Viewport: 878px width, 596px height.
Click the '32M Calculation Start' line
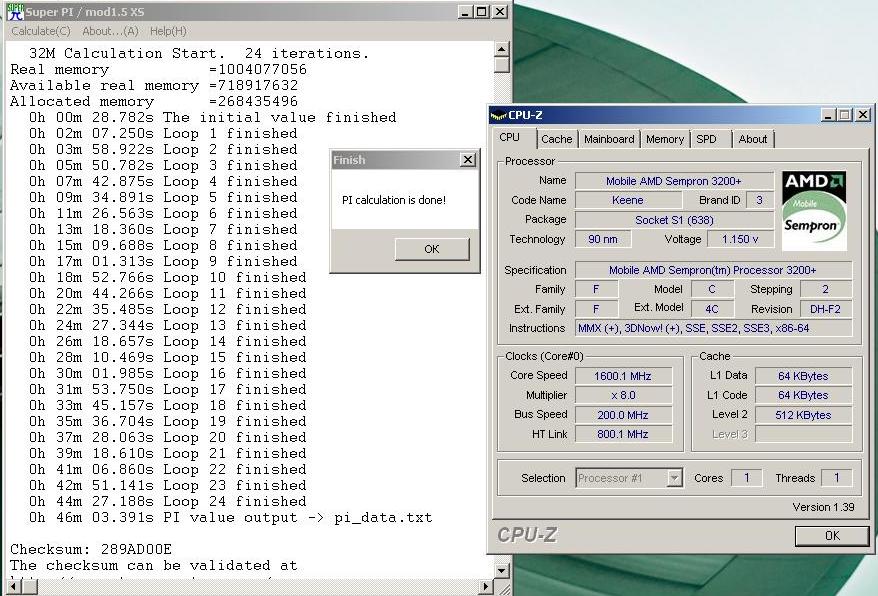199,54
